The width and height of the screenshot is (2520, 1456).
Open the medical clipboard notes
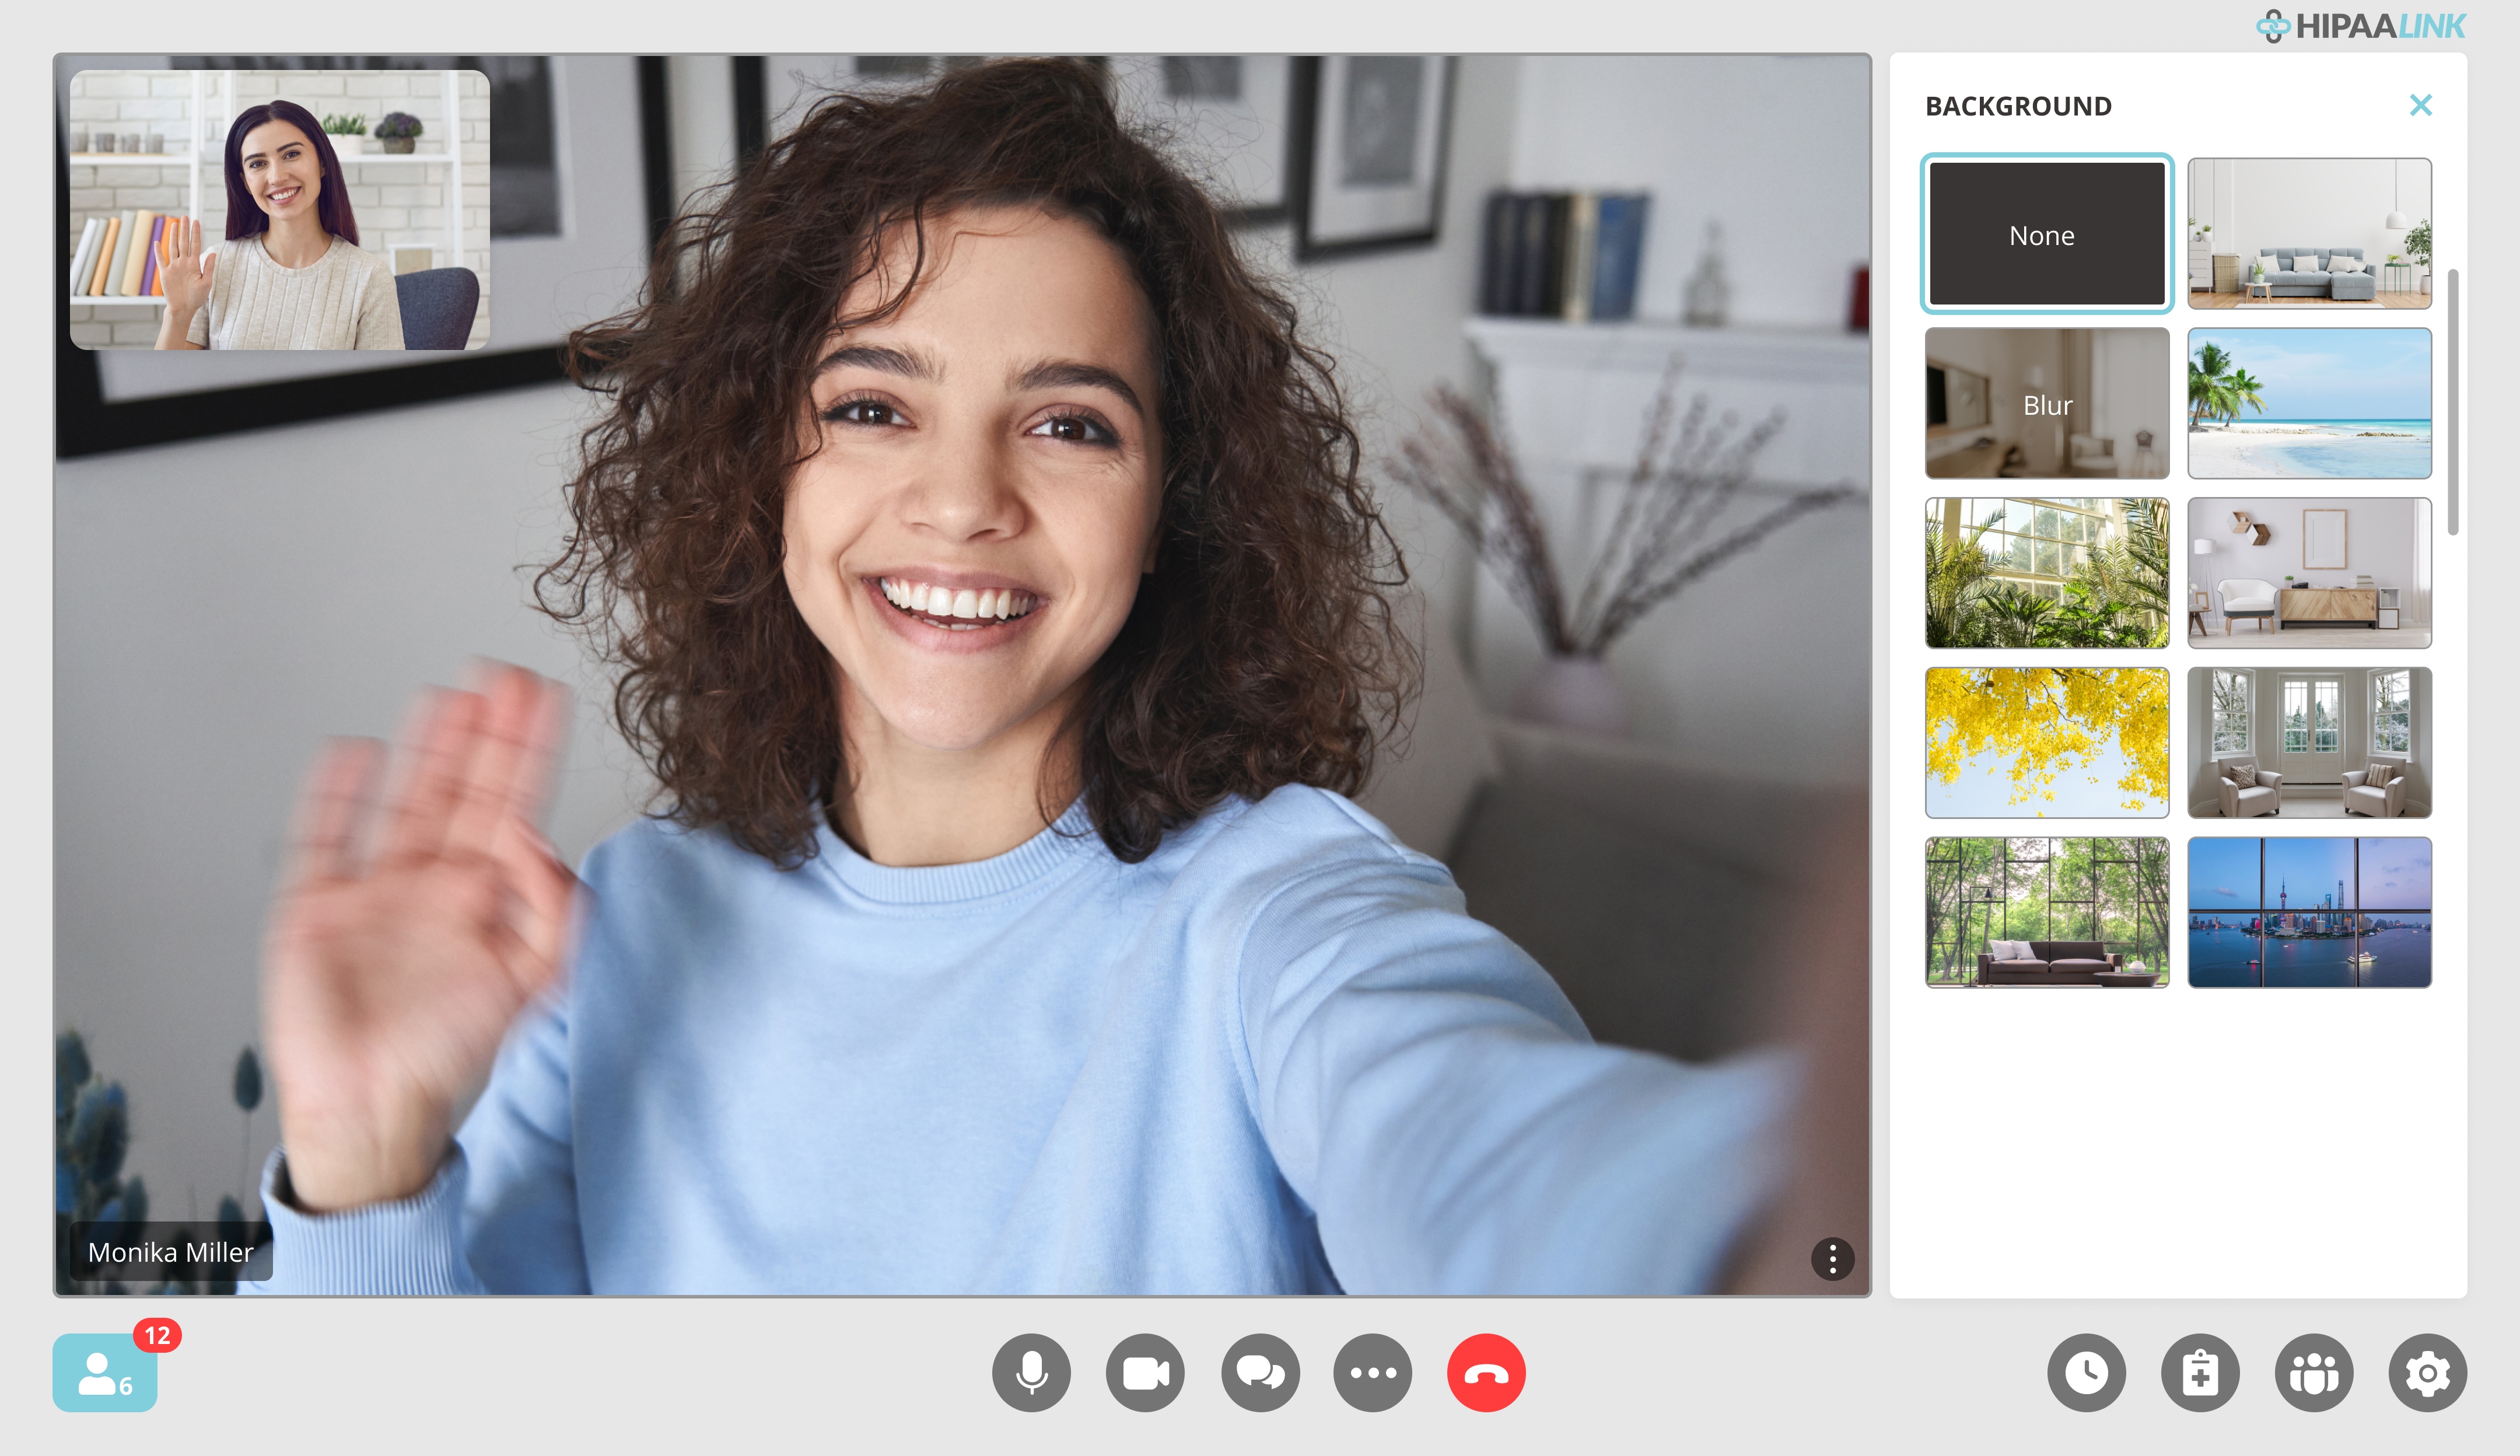click(x=2200, y=1373)
